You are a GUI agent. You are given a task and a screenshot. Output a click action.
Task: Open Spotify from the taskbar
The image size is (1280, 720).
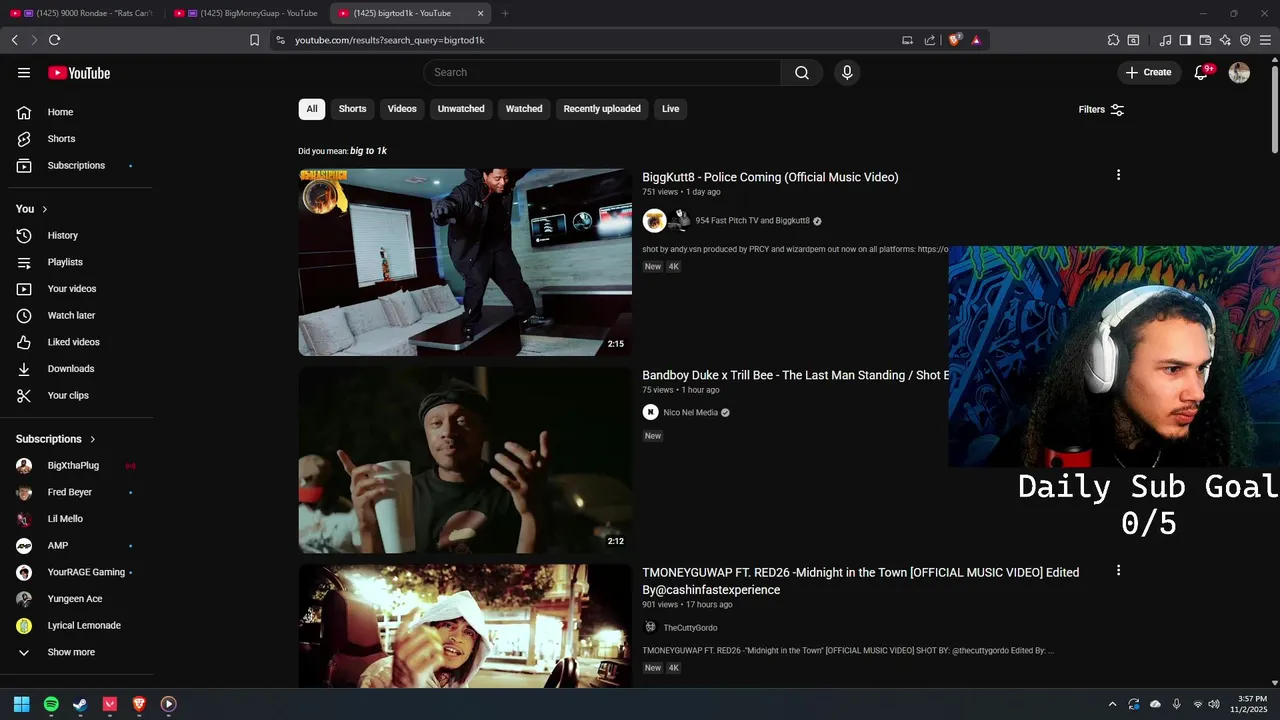[x=51, y=704]
